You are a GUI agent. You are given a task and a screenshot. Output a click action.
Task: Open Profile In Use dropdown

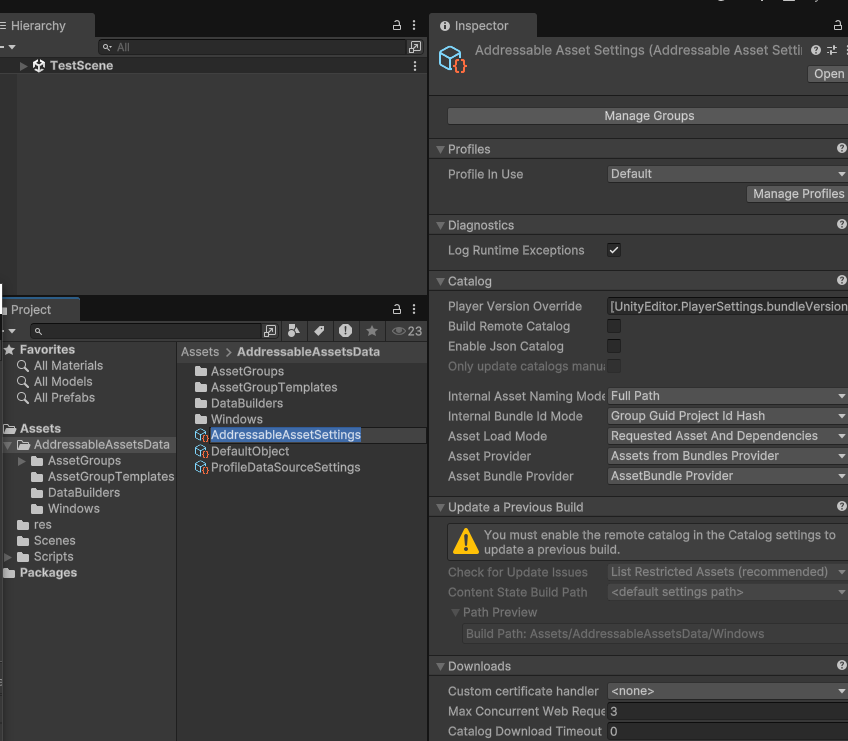point(727,174)
